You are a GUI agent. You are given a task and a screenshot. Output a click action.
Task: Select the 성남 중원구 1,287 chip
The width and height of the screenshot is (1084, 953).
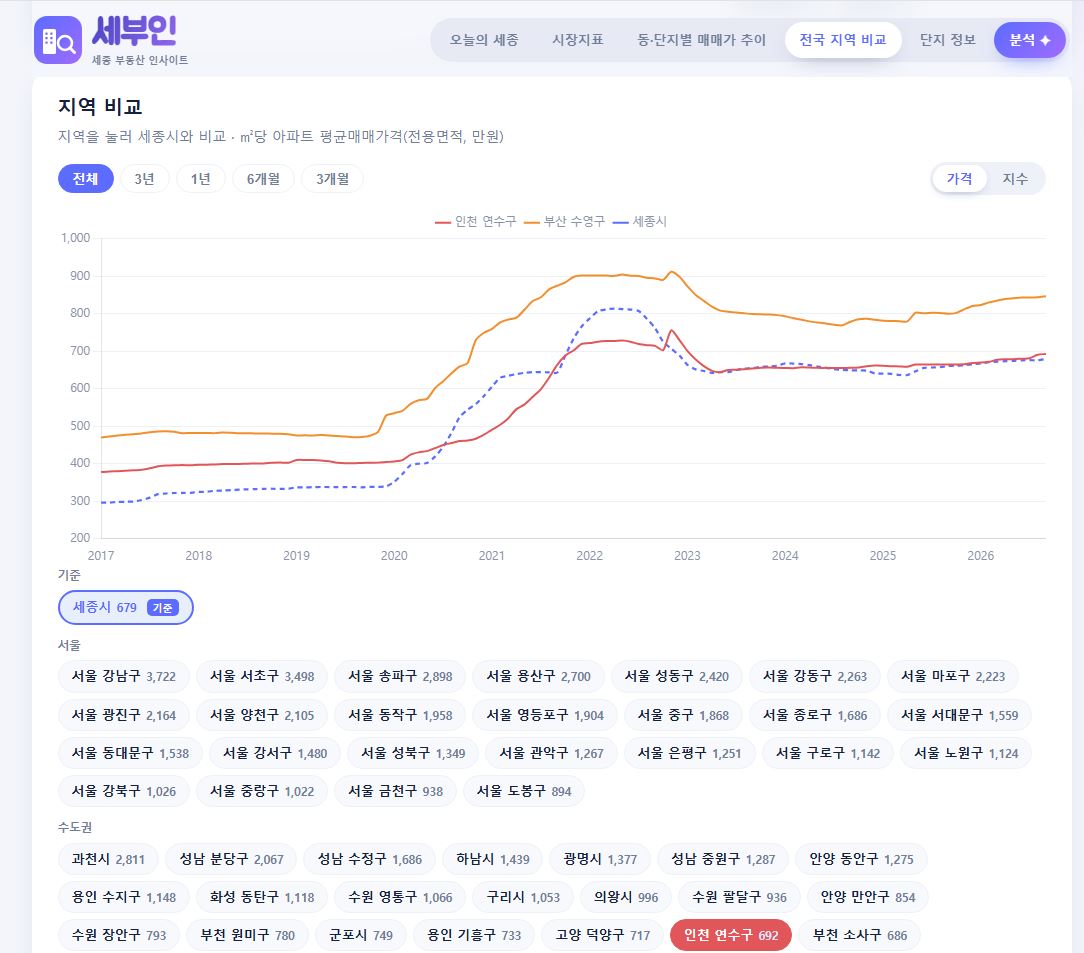pos(723,860)
